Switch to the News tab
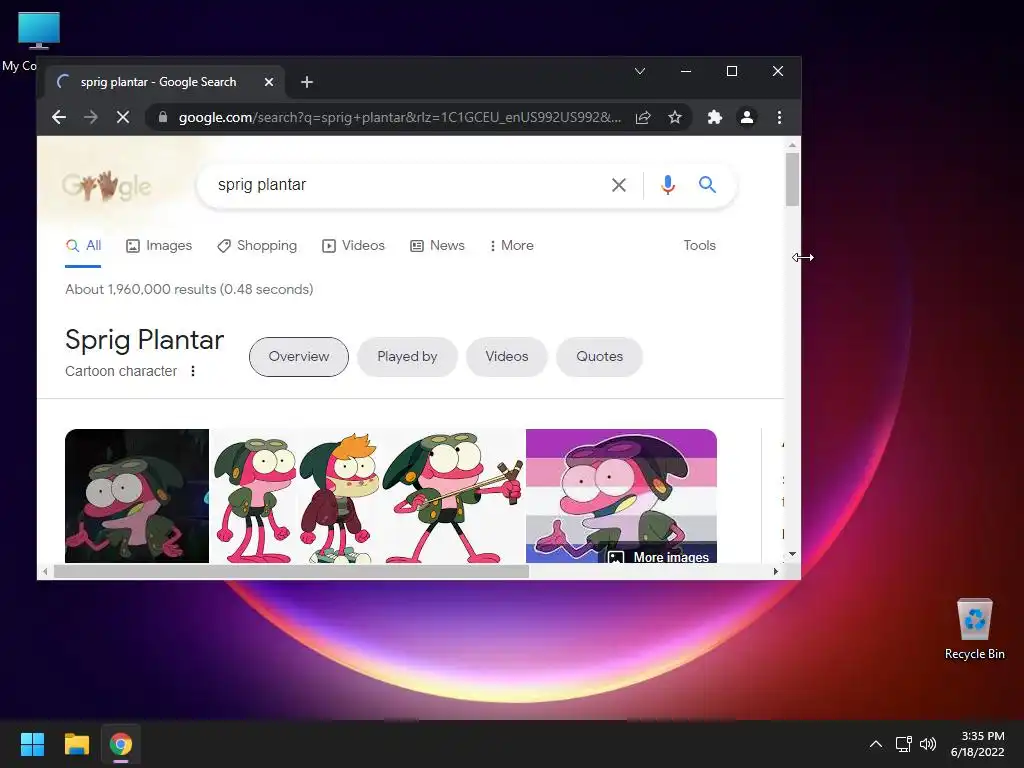This screenshot has height=768, width=1024. pos(437,246)
